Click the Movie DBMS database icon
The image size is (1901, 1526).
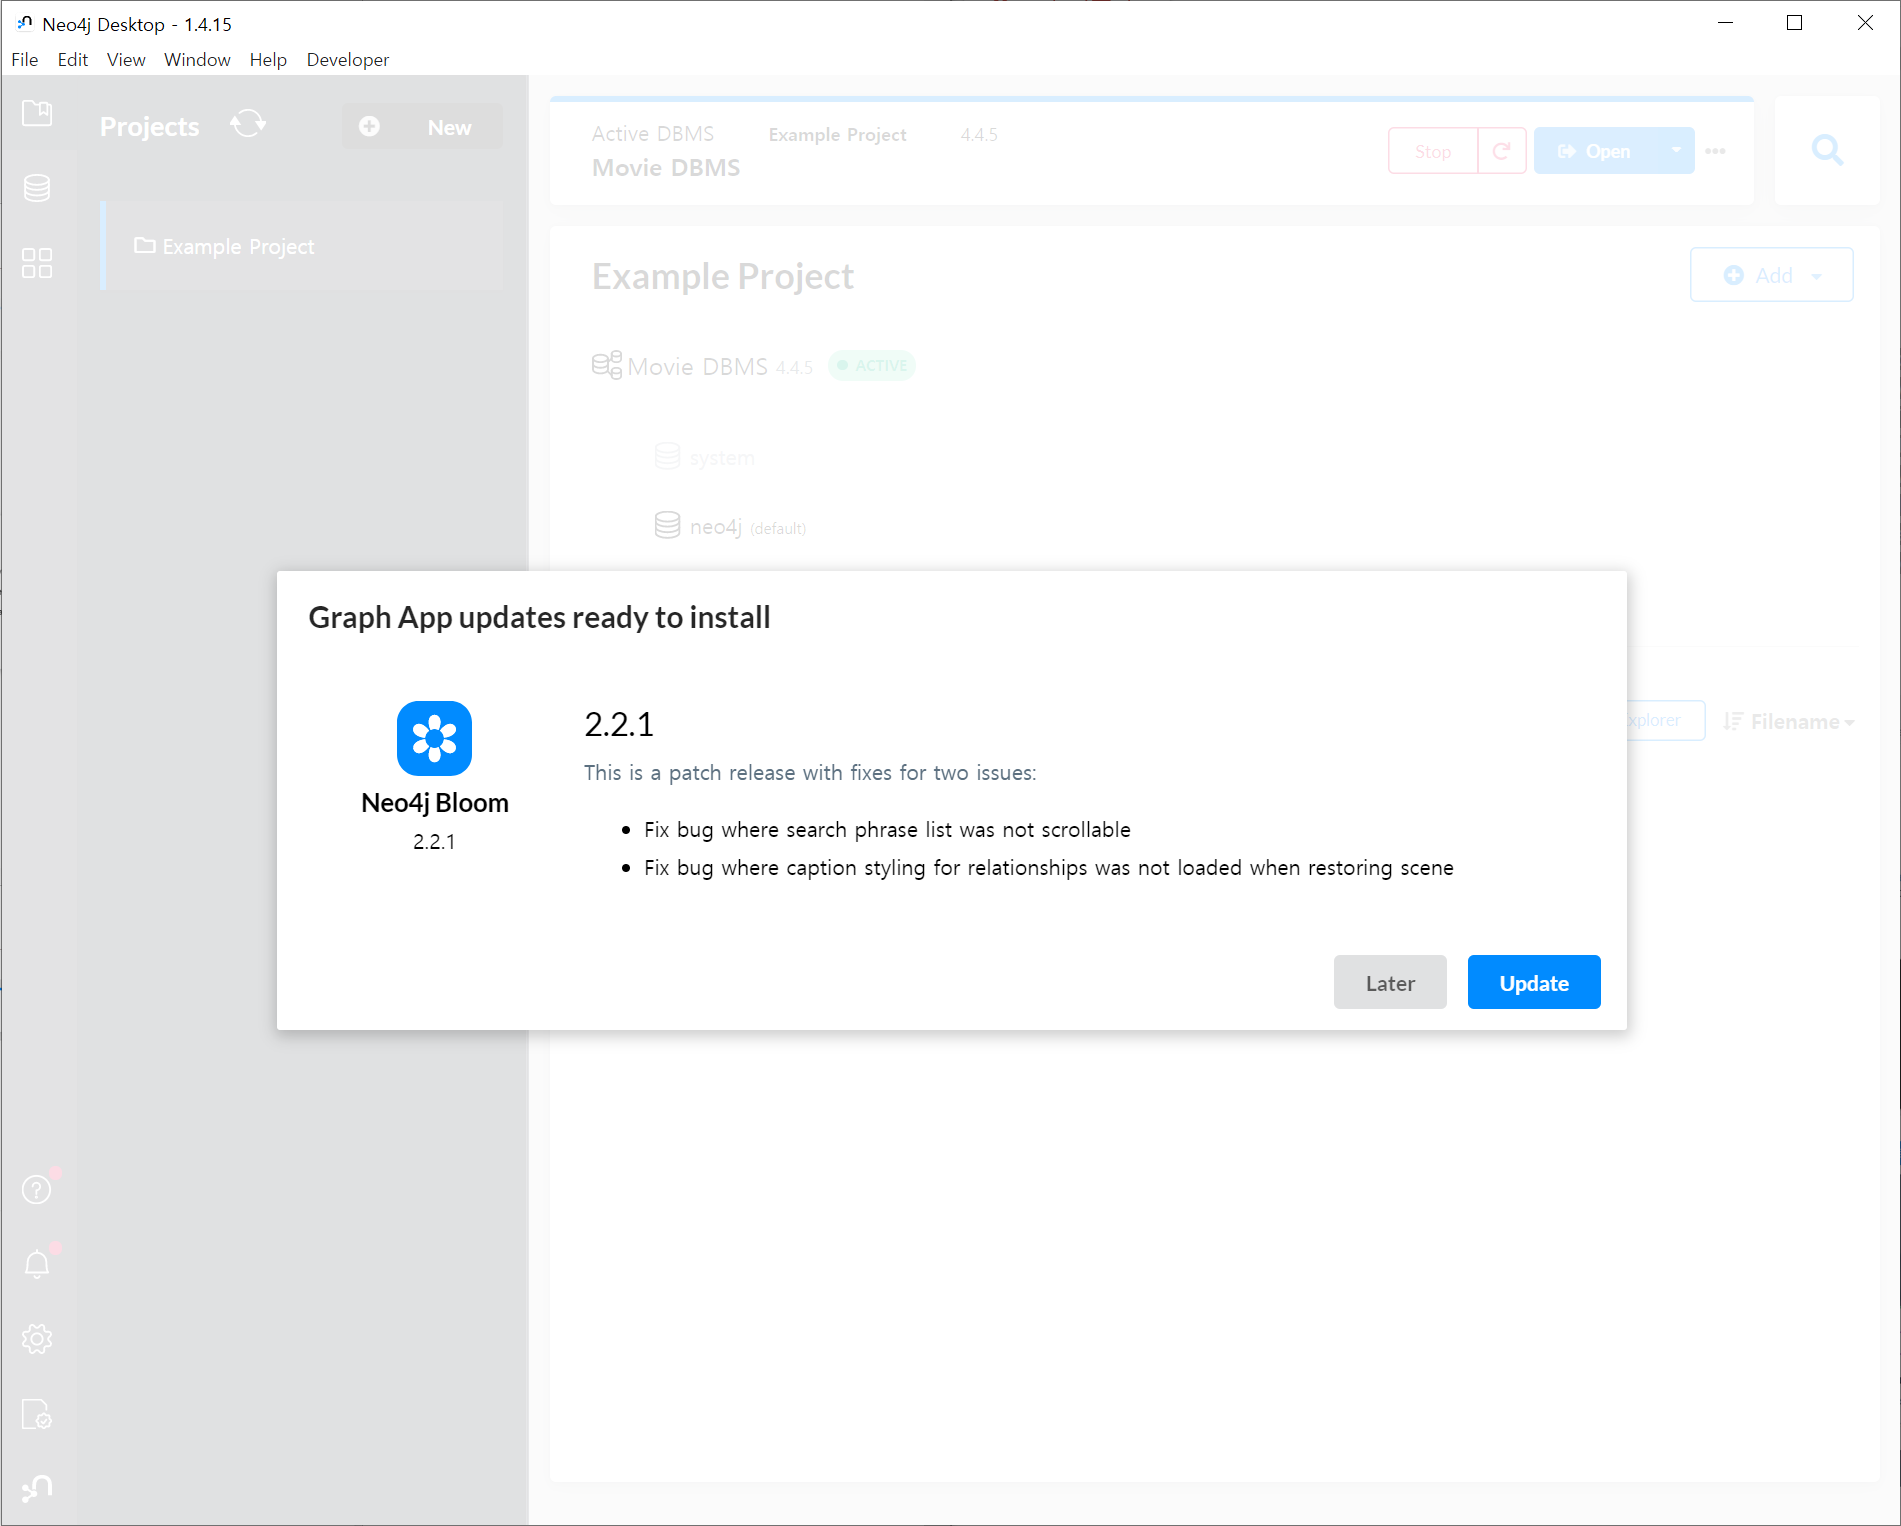(x=606, y=365)
